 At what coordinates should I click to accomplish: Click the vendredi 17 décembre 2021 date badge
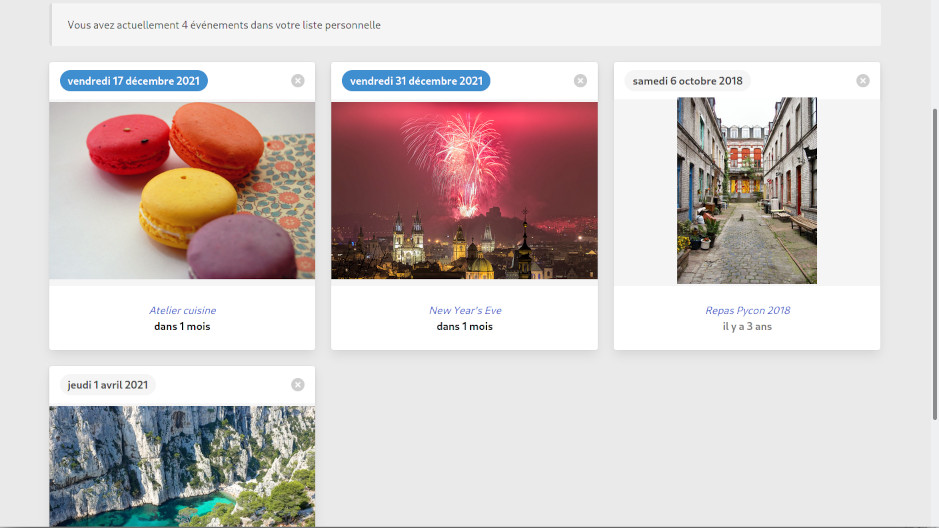(x=134, y=81)
